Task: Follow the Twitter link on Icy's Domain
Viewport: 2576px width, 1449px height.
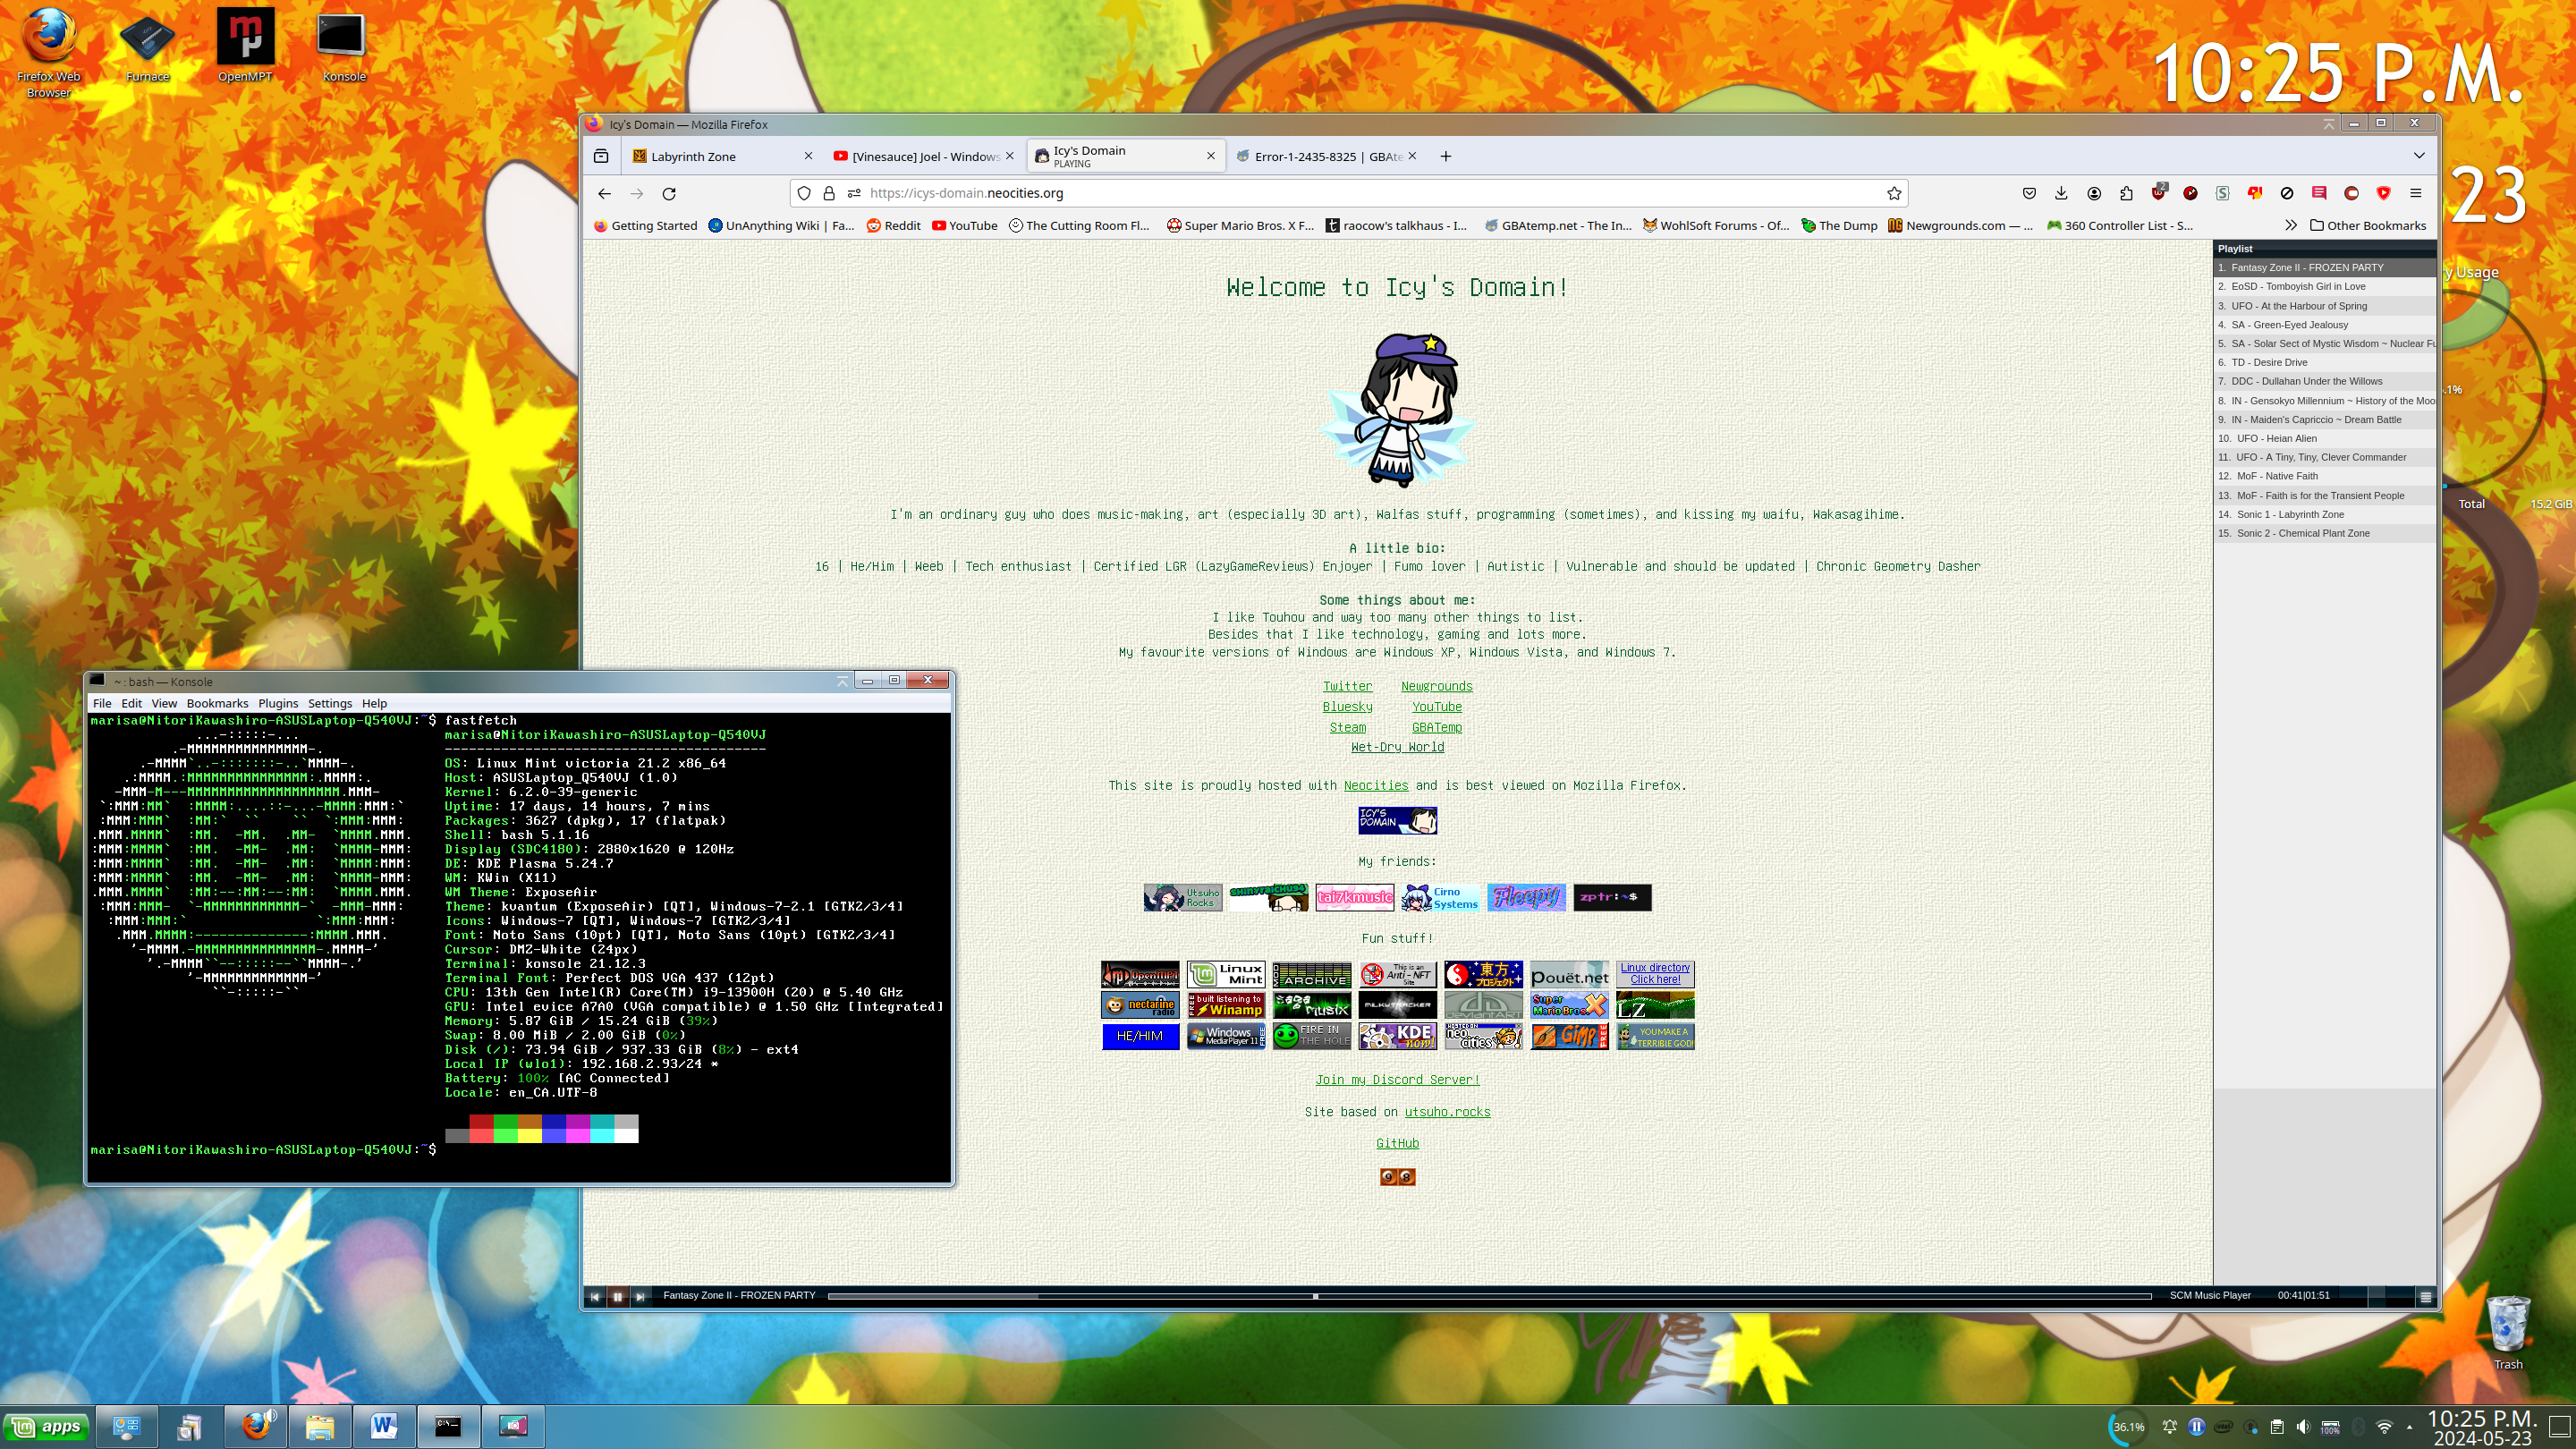Action: point(1347,686)
